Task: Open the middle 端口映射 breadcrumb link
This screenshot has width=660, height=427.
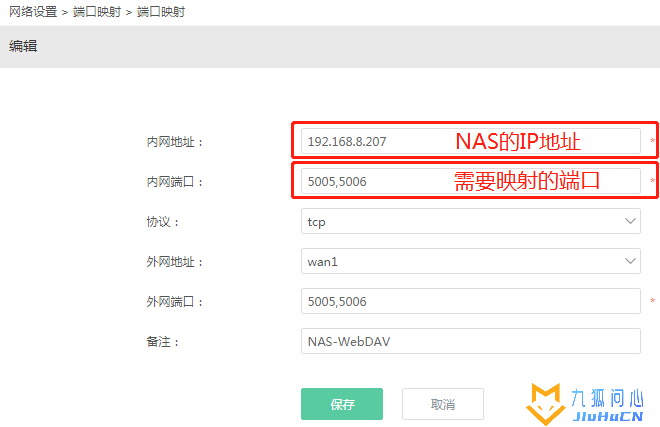Action: 97,12
